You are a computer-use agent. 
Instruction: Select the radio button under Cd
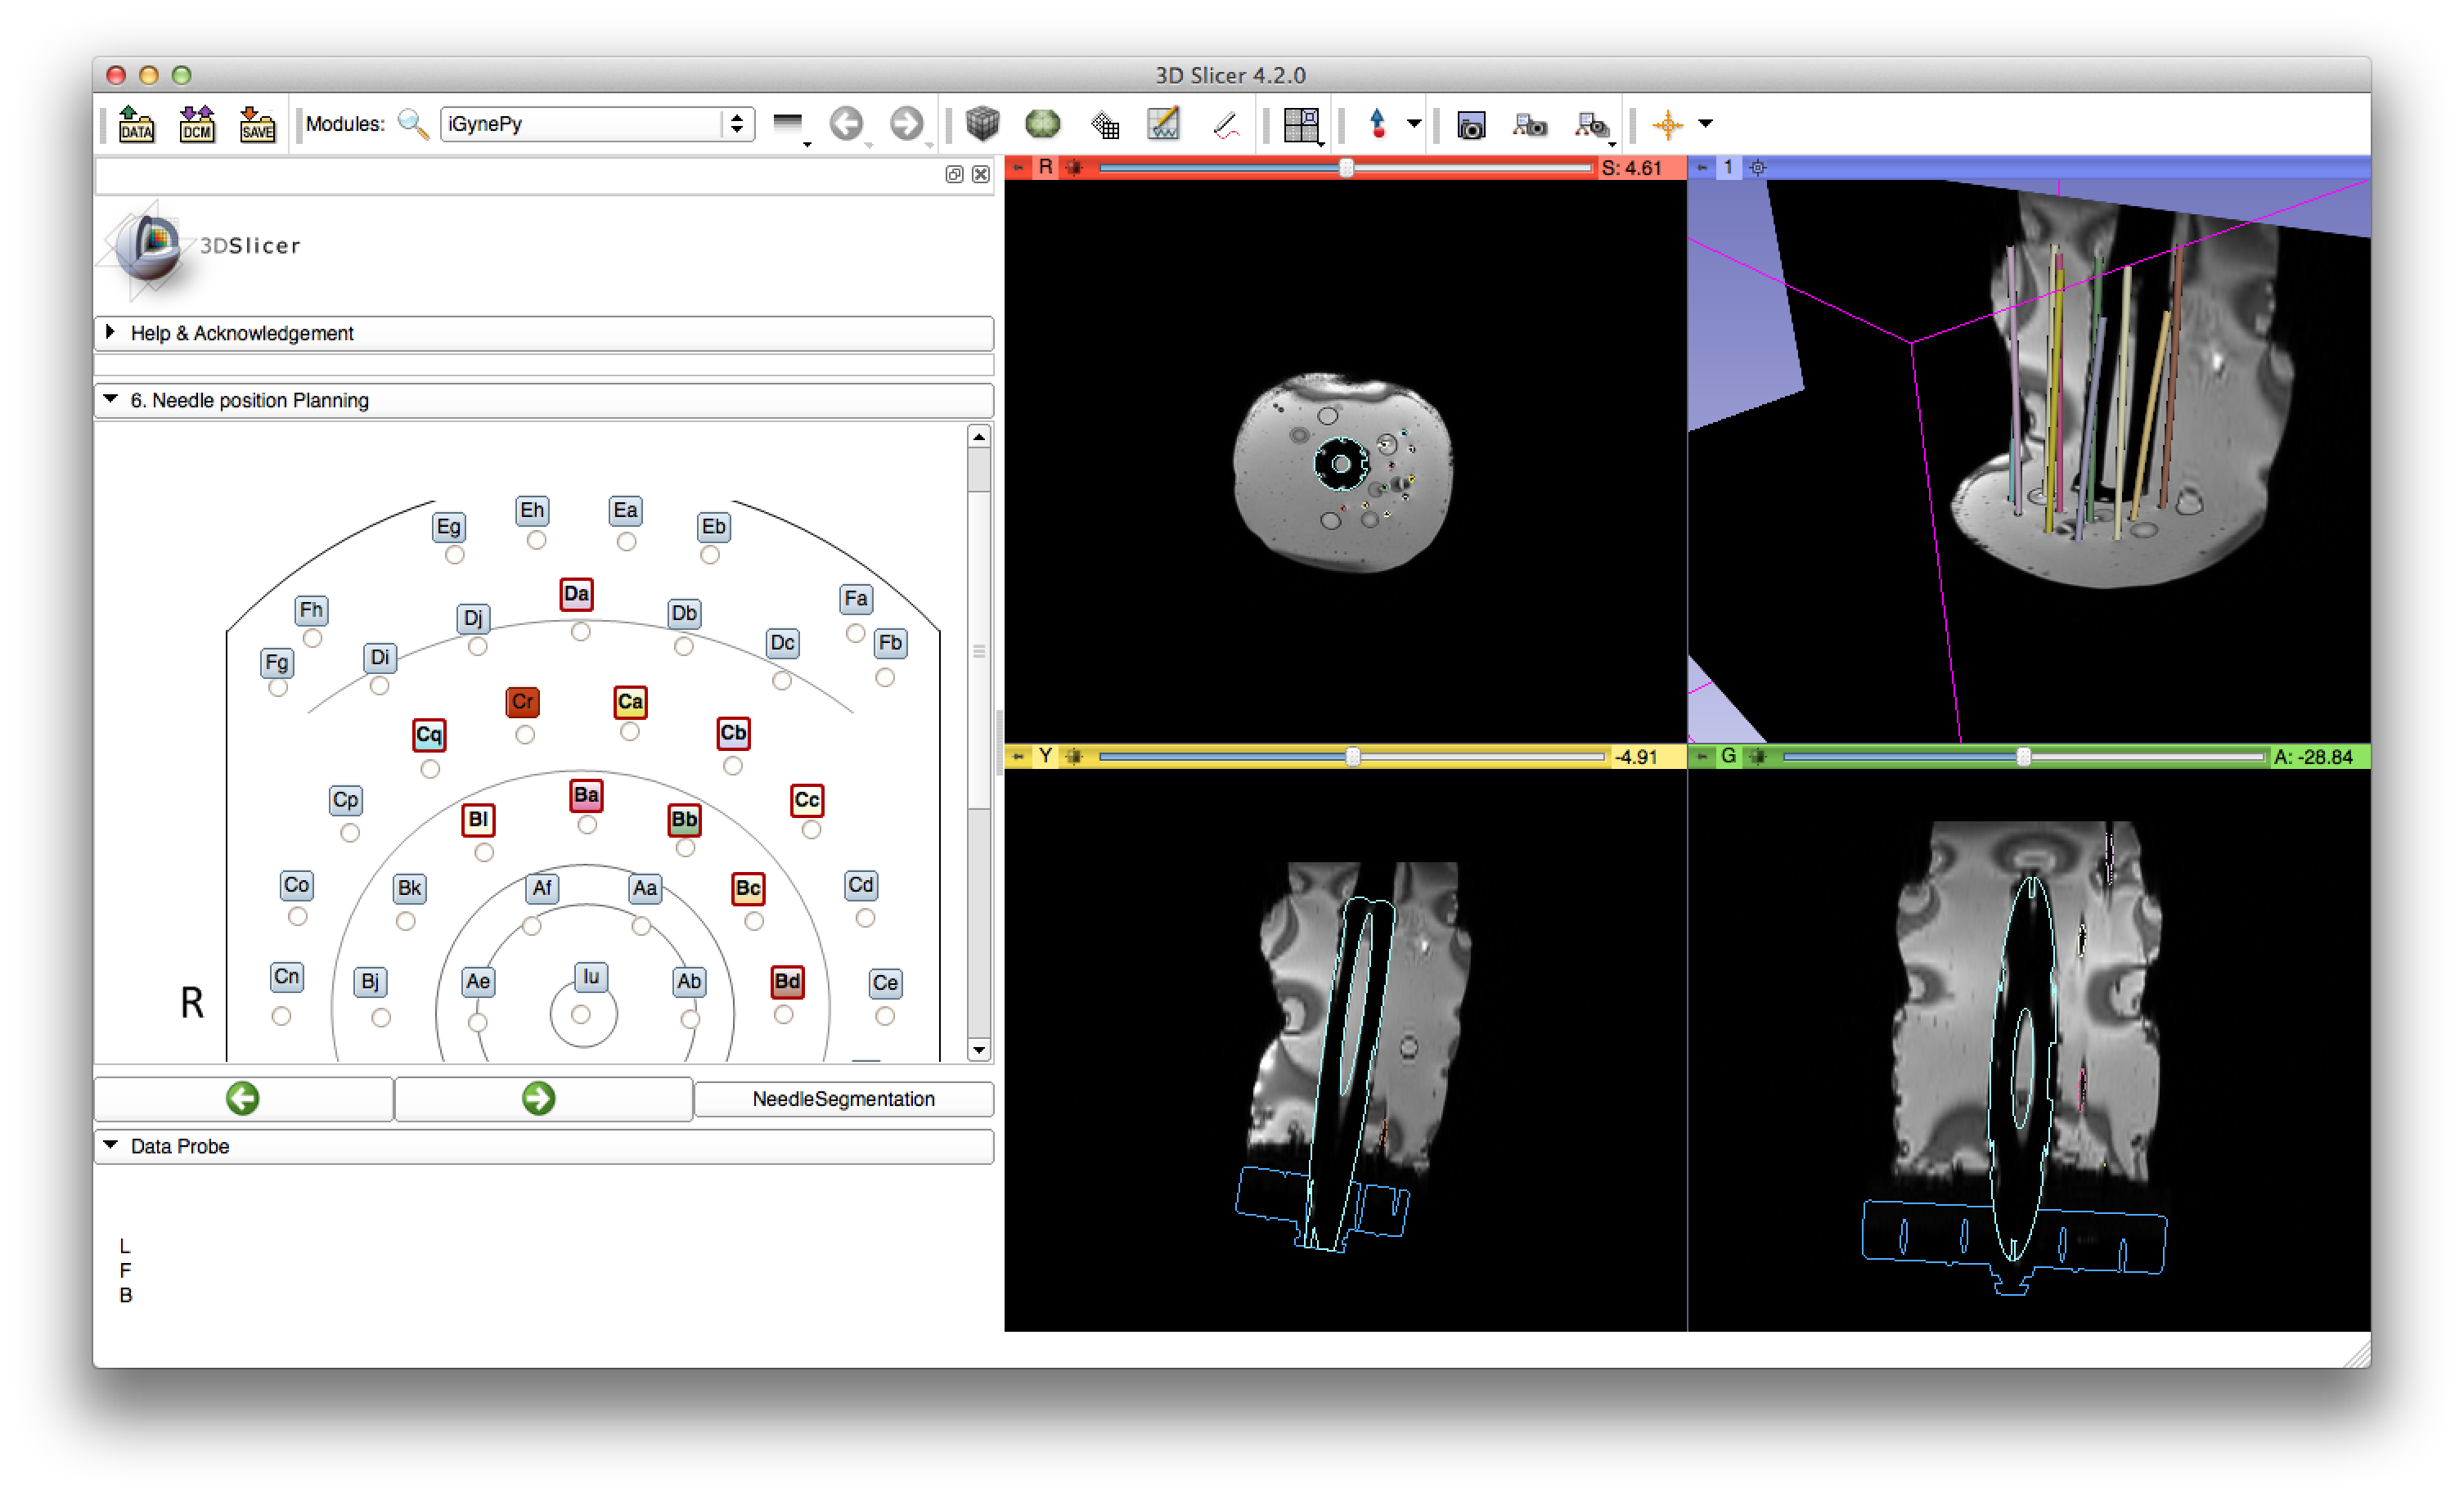click(865, 917)
